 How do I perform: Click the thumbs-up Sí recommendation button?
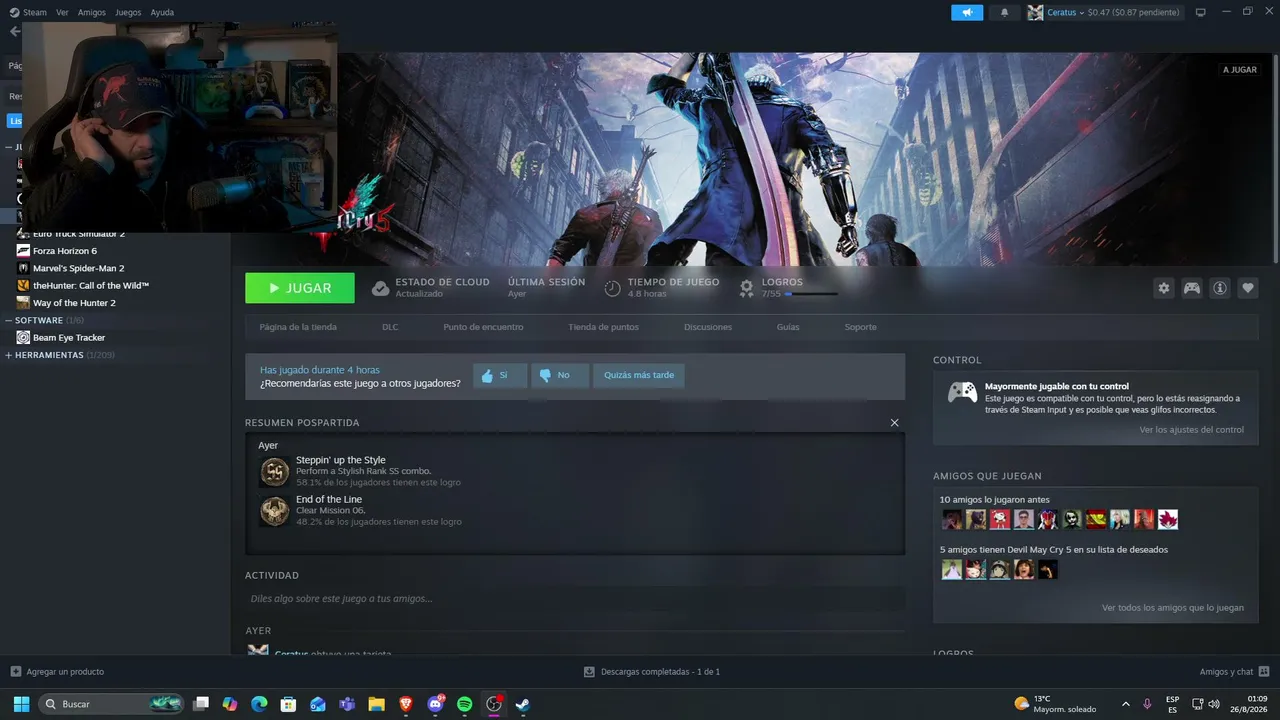pos(500,376)
